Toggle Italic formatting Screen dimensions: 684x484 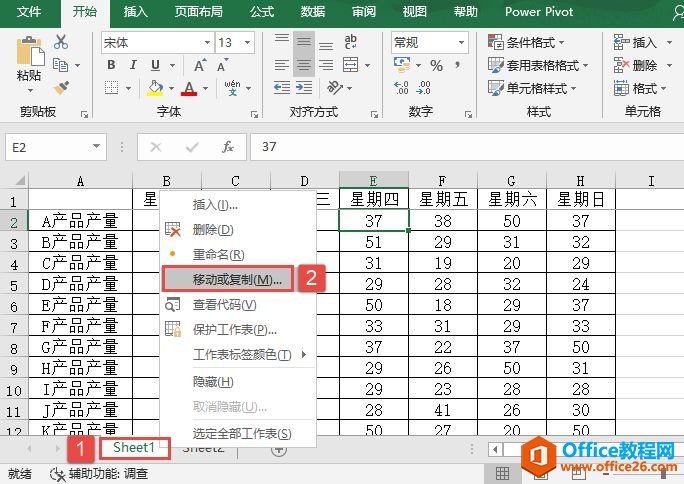tap(133, 65)
